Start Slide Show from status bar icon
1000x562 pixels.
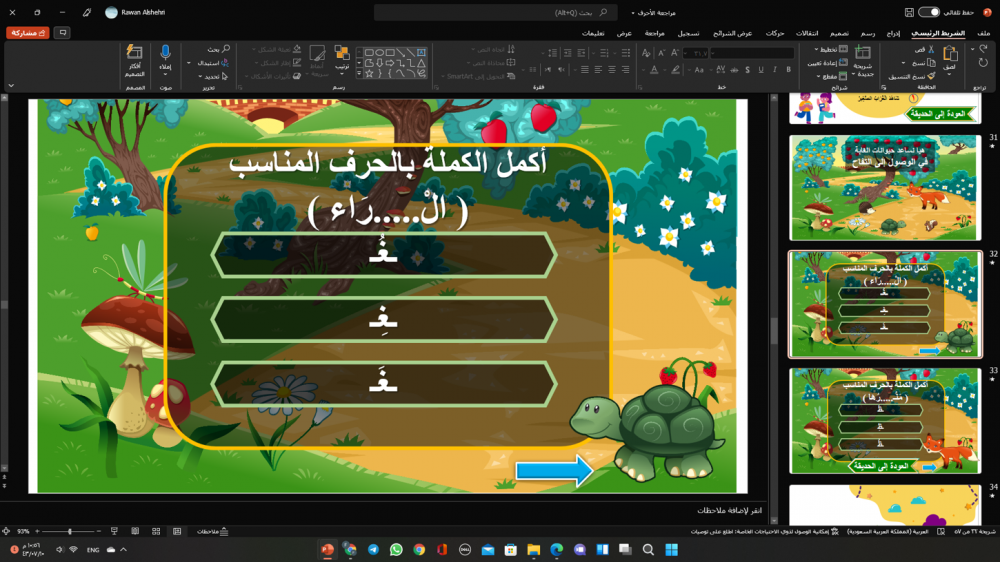click(114, 531)
